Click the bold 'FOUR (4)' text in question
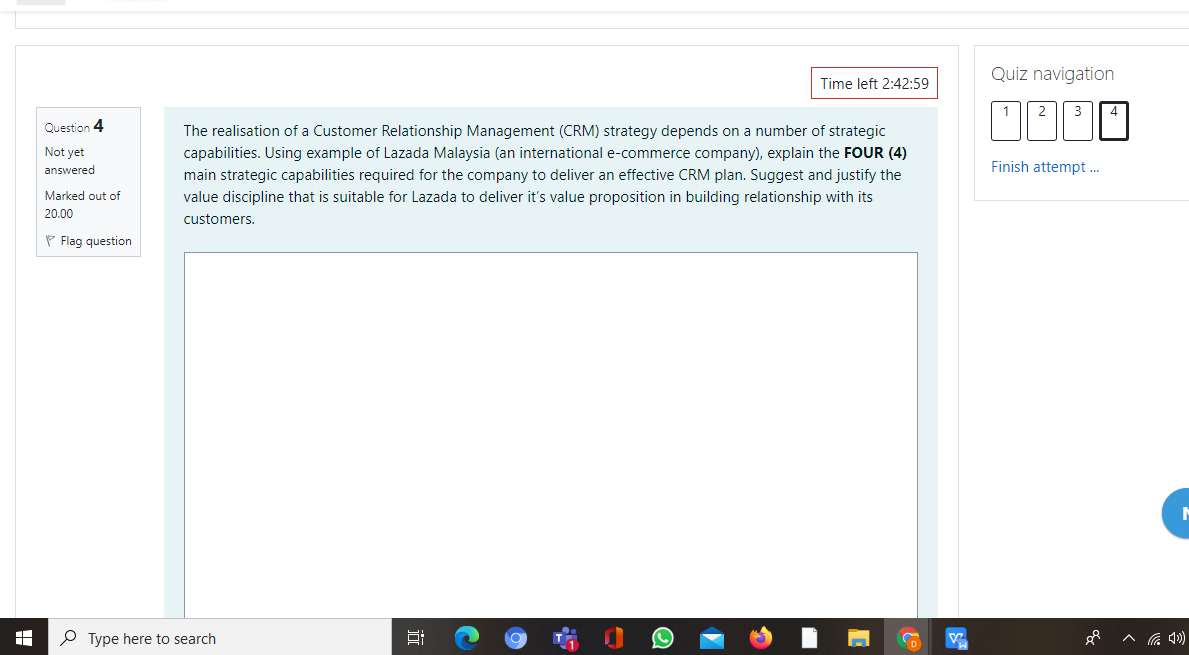This screenshot has height=655, width=1189. 875,153
